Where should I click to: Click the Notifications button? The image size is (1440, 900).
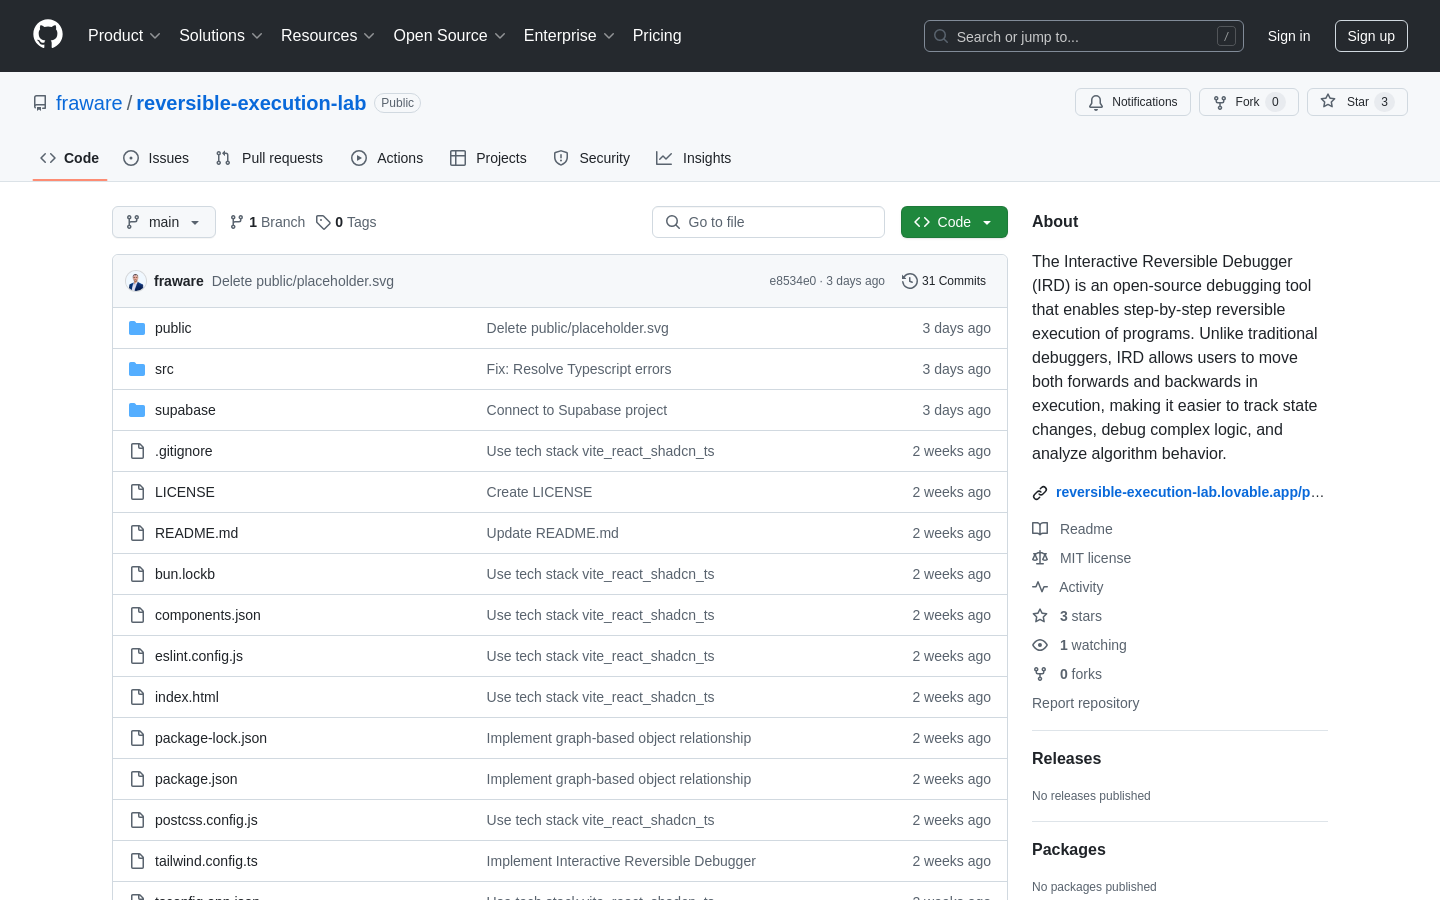(x=1133, y=102)
